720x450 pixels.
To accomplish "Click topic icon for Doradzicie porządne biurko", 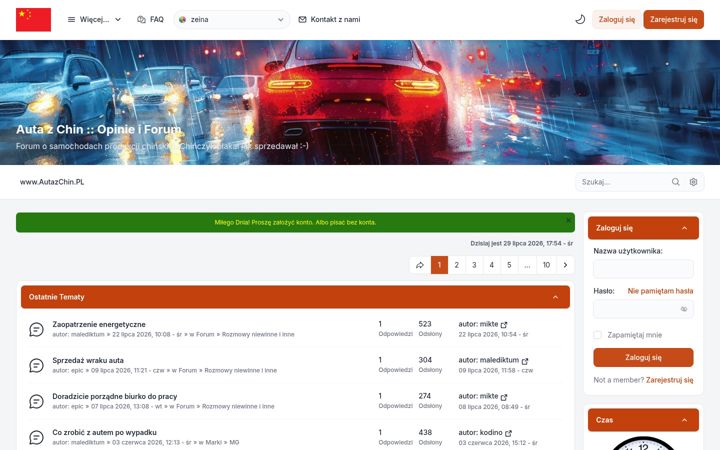I will coord(36,401).
